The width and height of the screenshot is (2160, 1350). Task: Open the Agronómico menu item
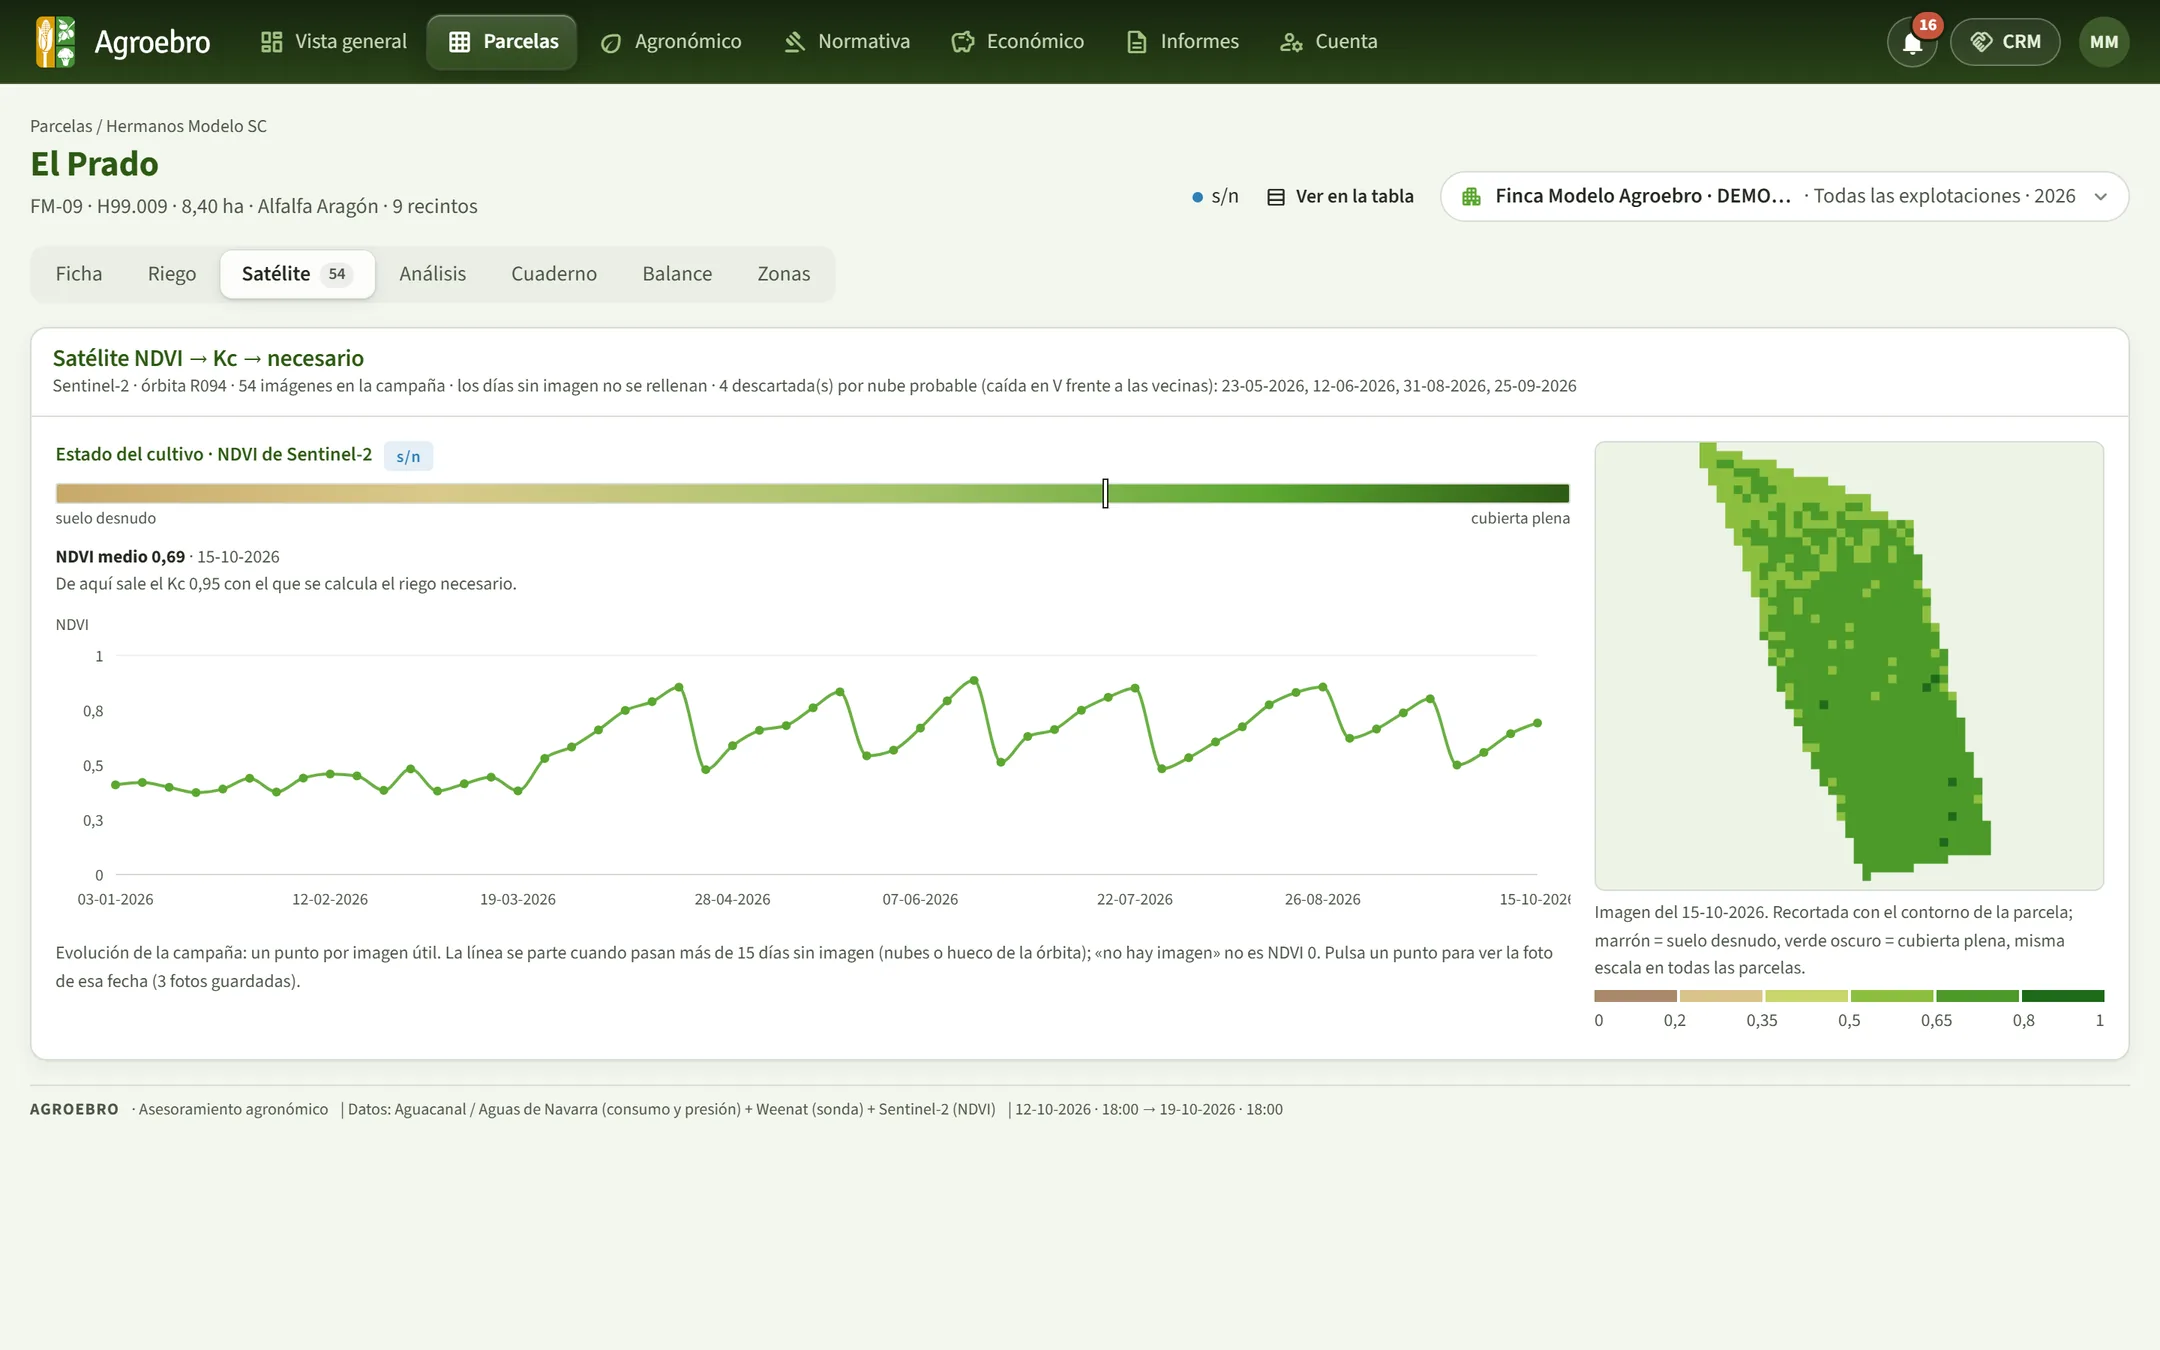coord(671,42)
